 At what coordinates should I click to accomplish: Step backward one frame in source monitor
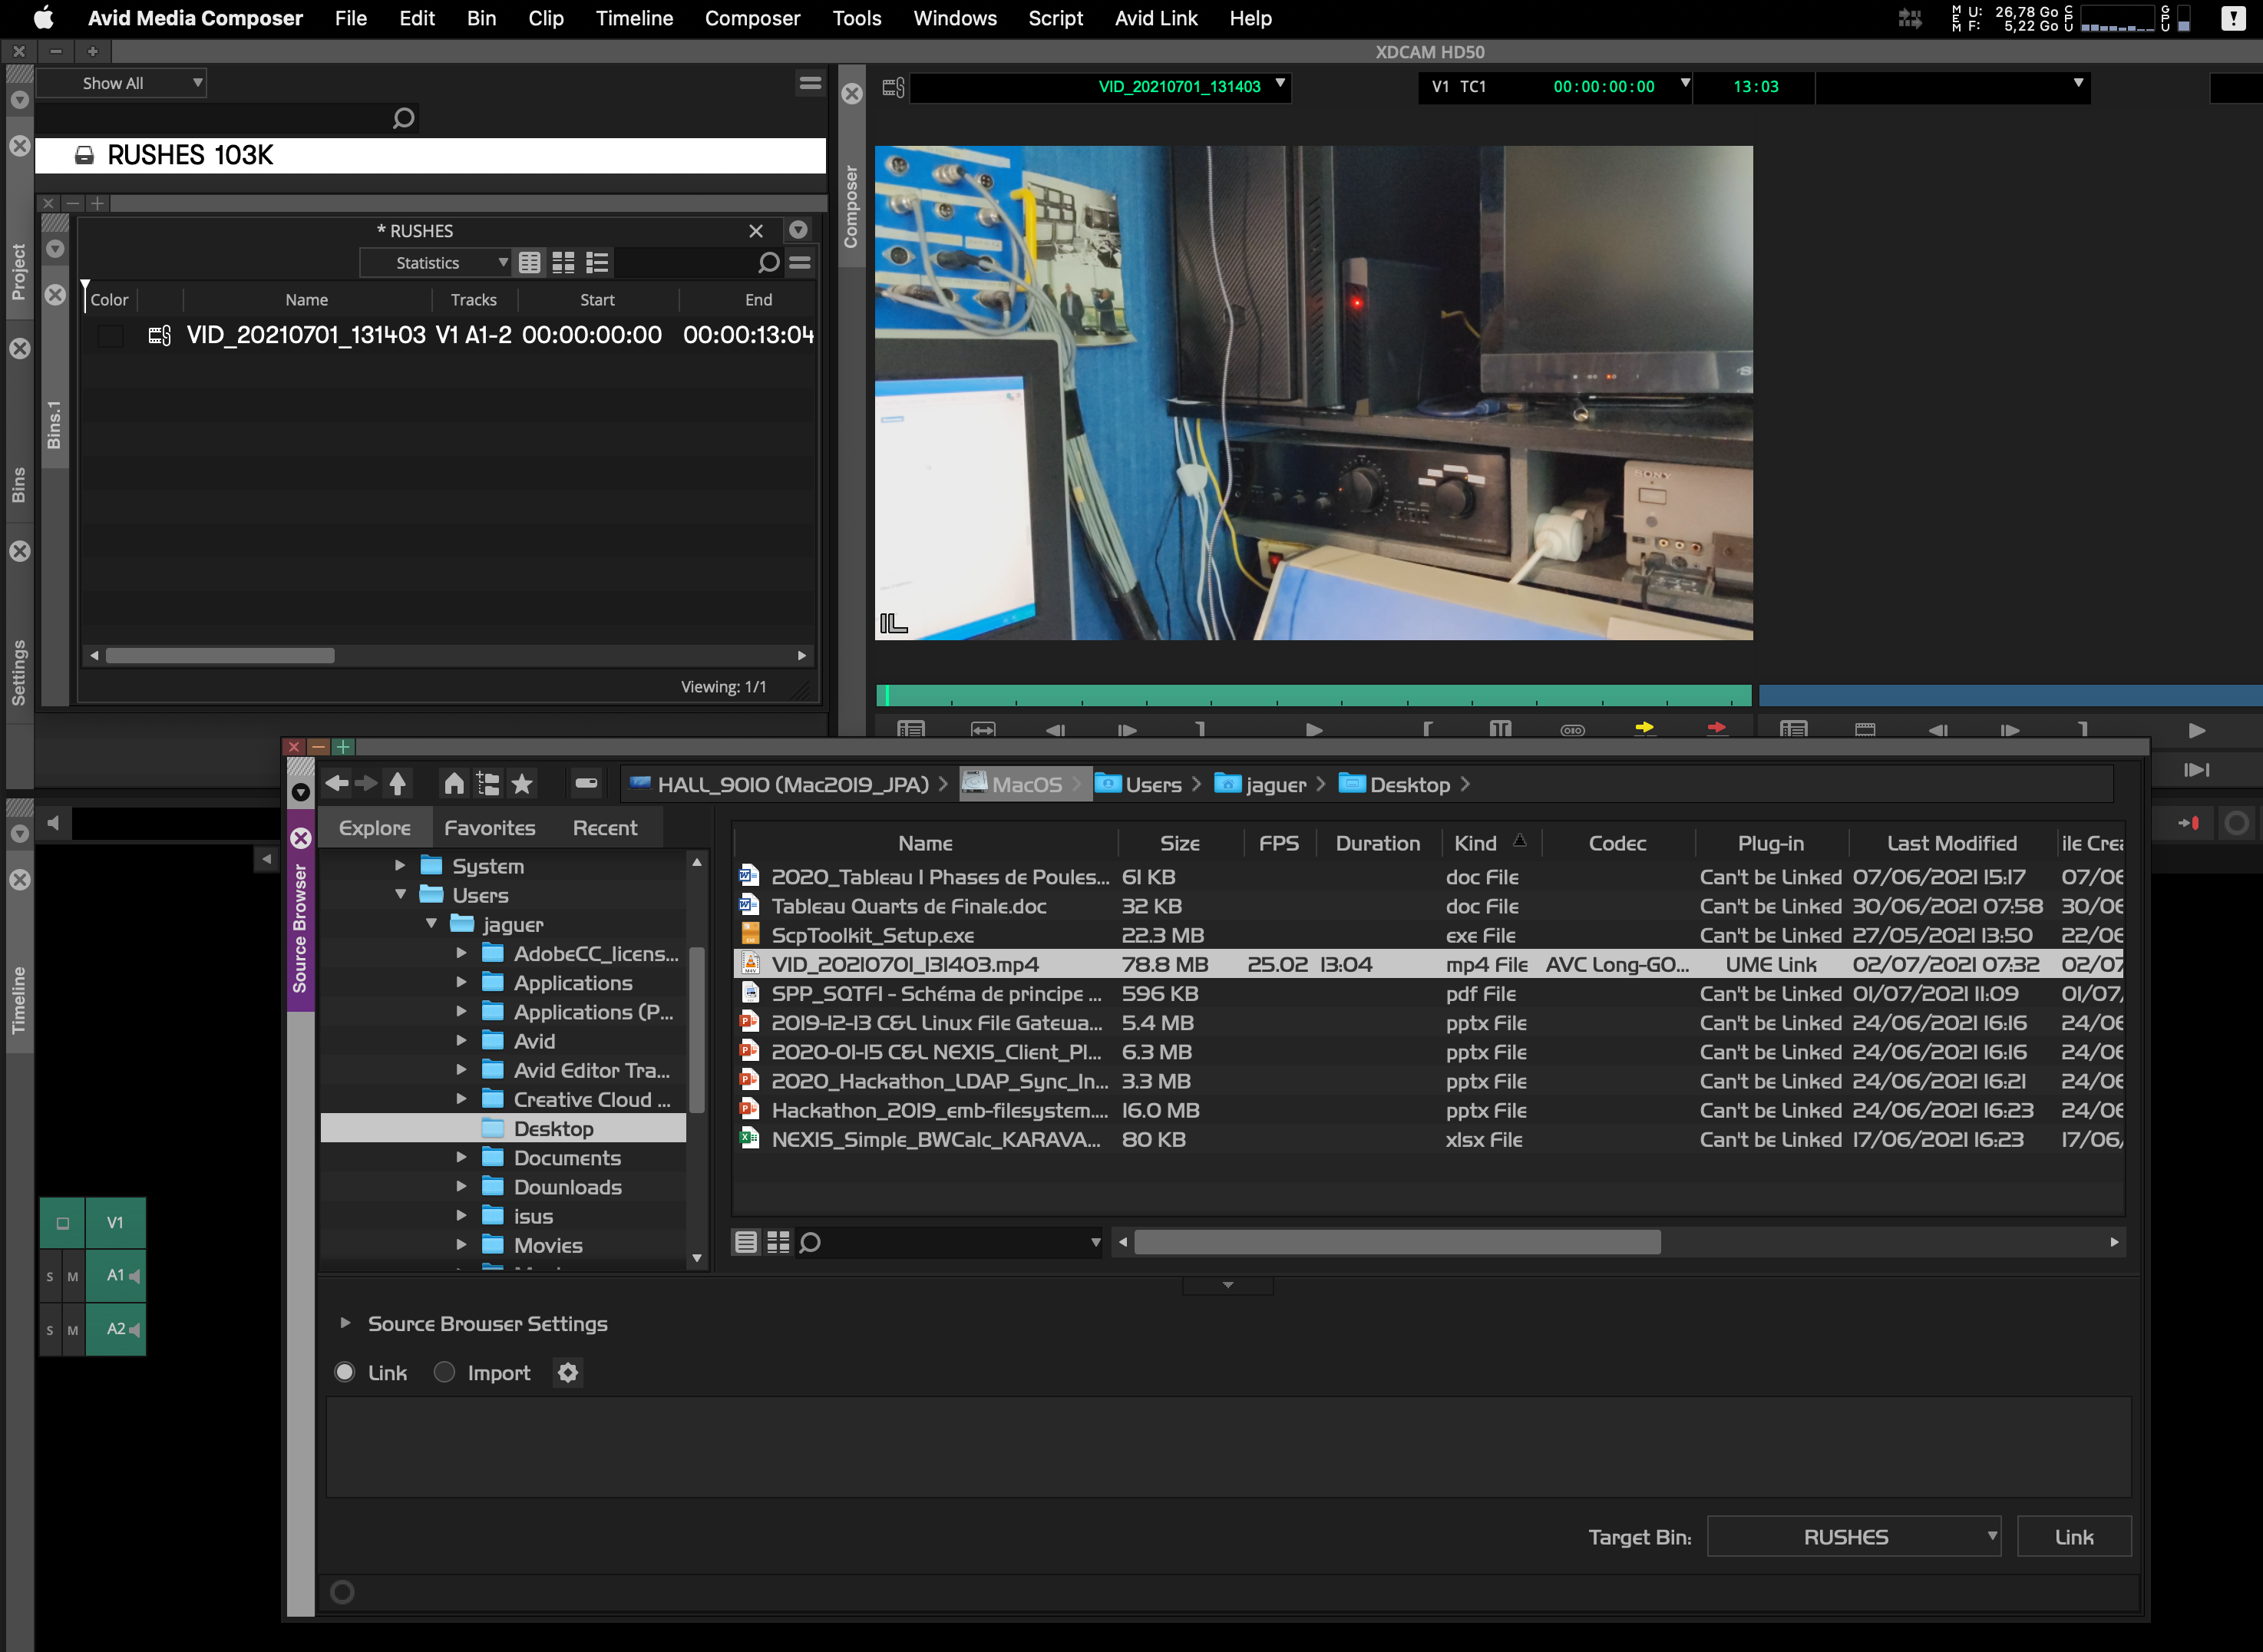click(x=1055, y=730)
